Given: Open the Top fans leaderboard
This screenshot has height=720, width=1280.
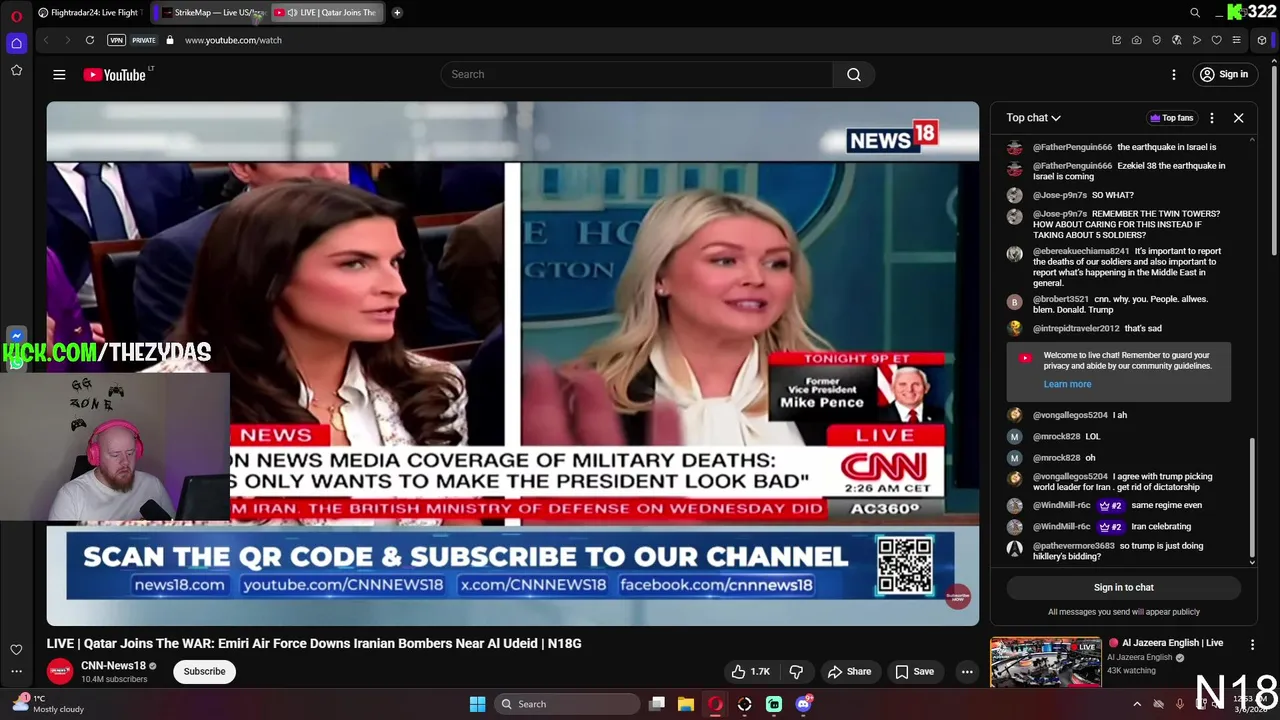Looking at the screenshot, I should coord(1172,118).
